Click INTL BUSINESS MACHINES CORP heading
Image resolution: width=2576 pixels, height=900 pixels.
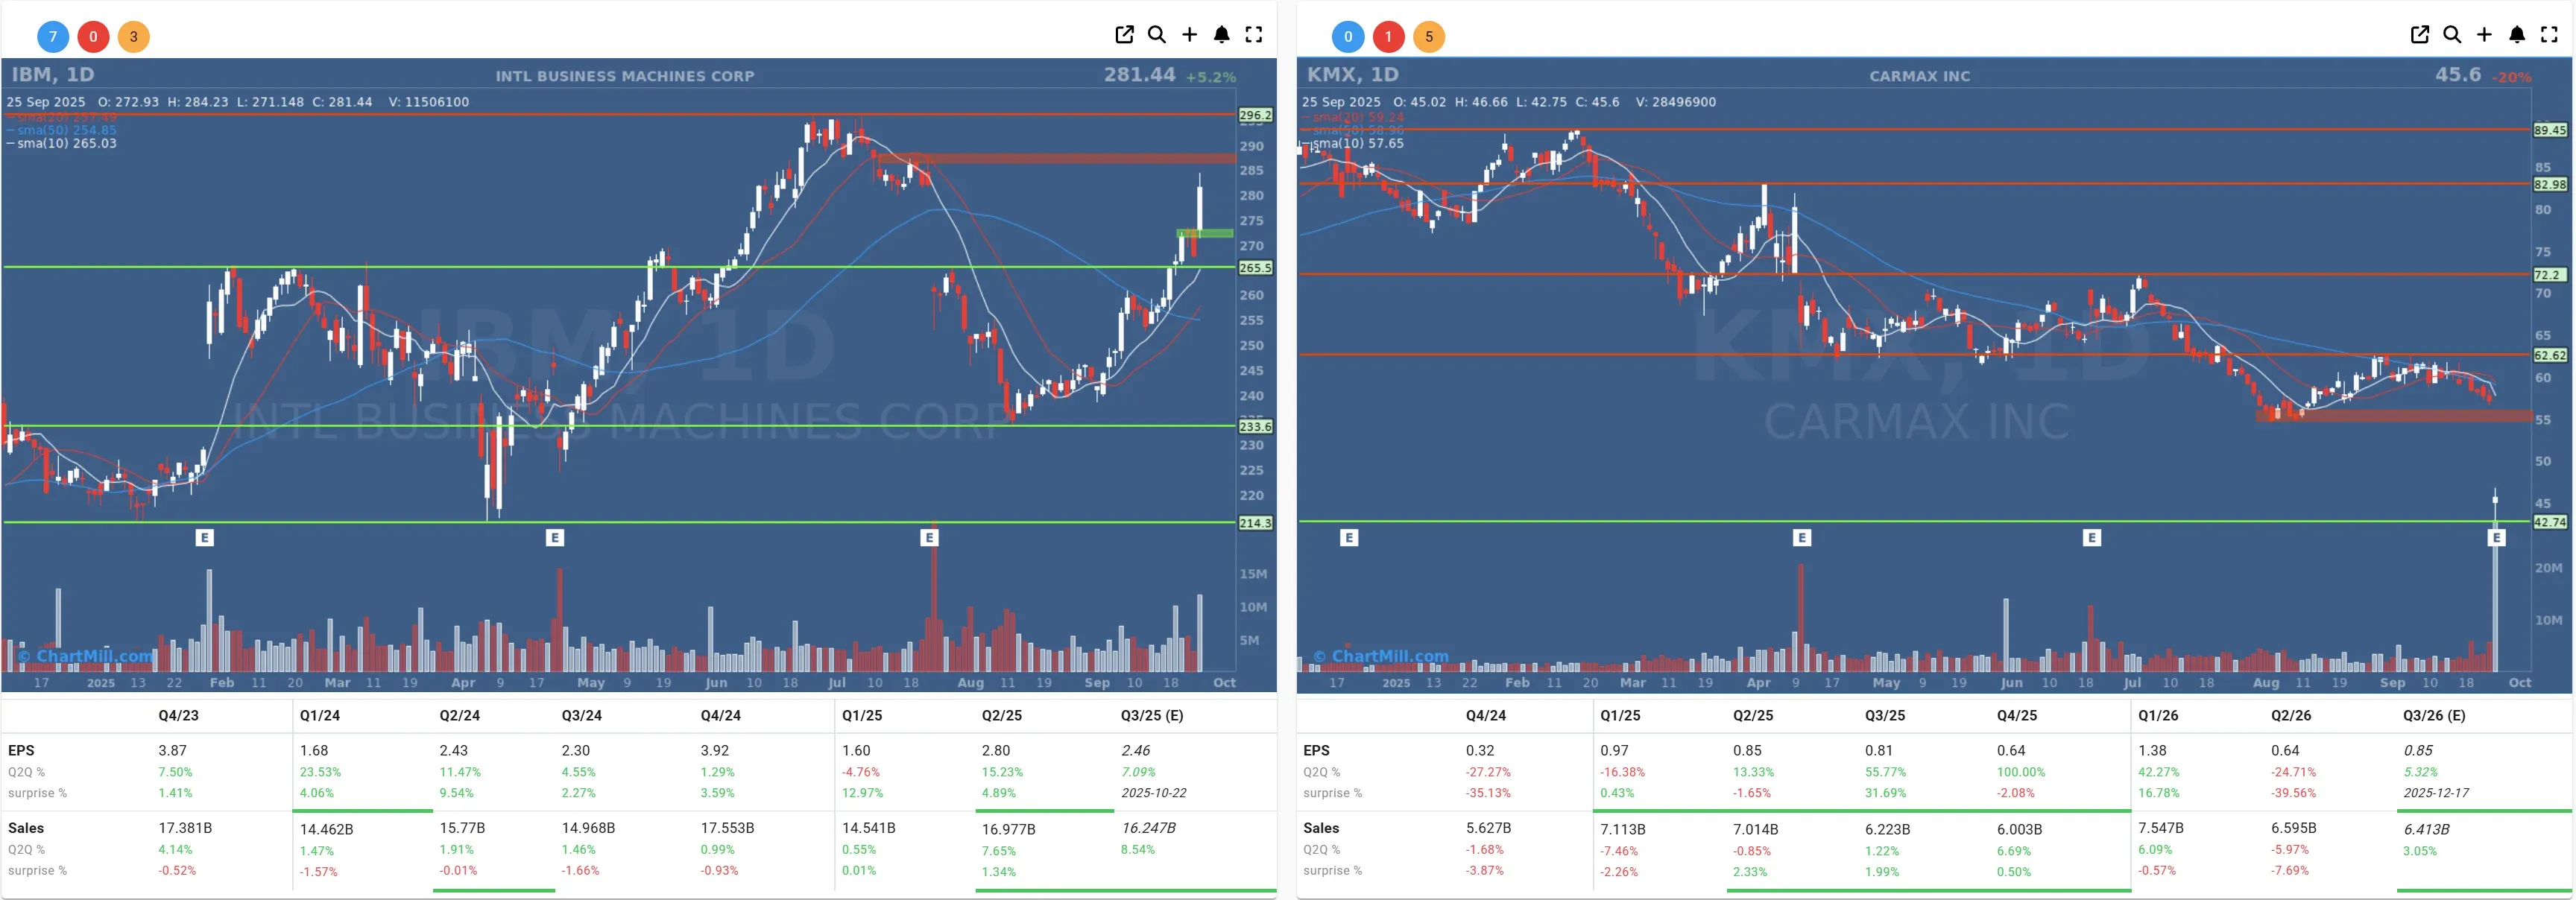[625, 76]
